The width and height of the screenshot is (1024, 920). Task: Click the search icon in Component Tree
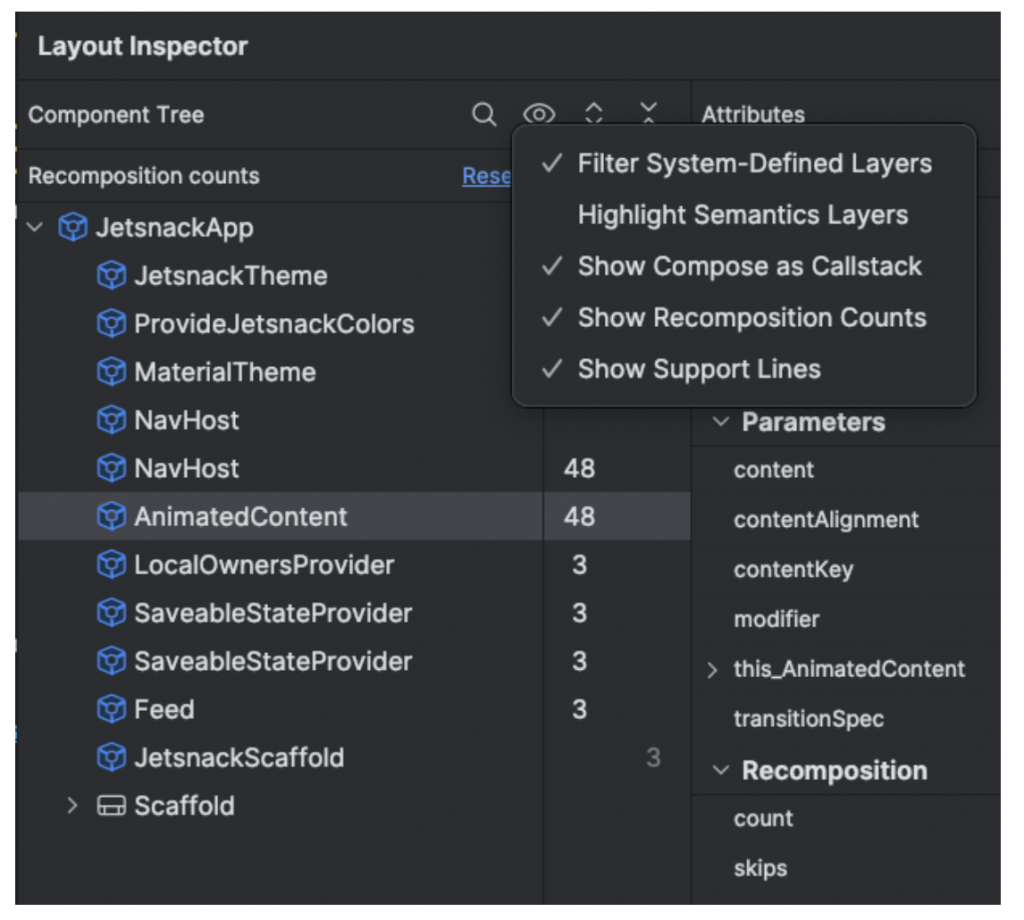tap(484, 115)
